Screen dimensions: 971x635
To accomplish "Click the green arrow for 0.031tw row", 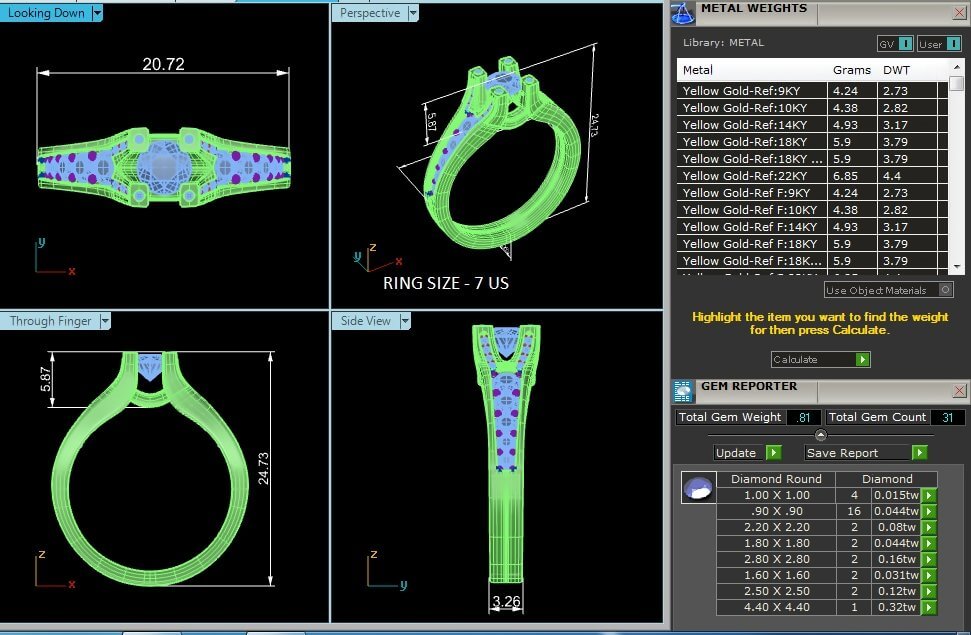I will point(929,576).
